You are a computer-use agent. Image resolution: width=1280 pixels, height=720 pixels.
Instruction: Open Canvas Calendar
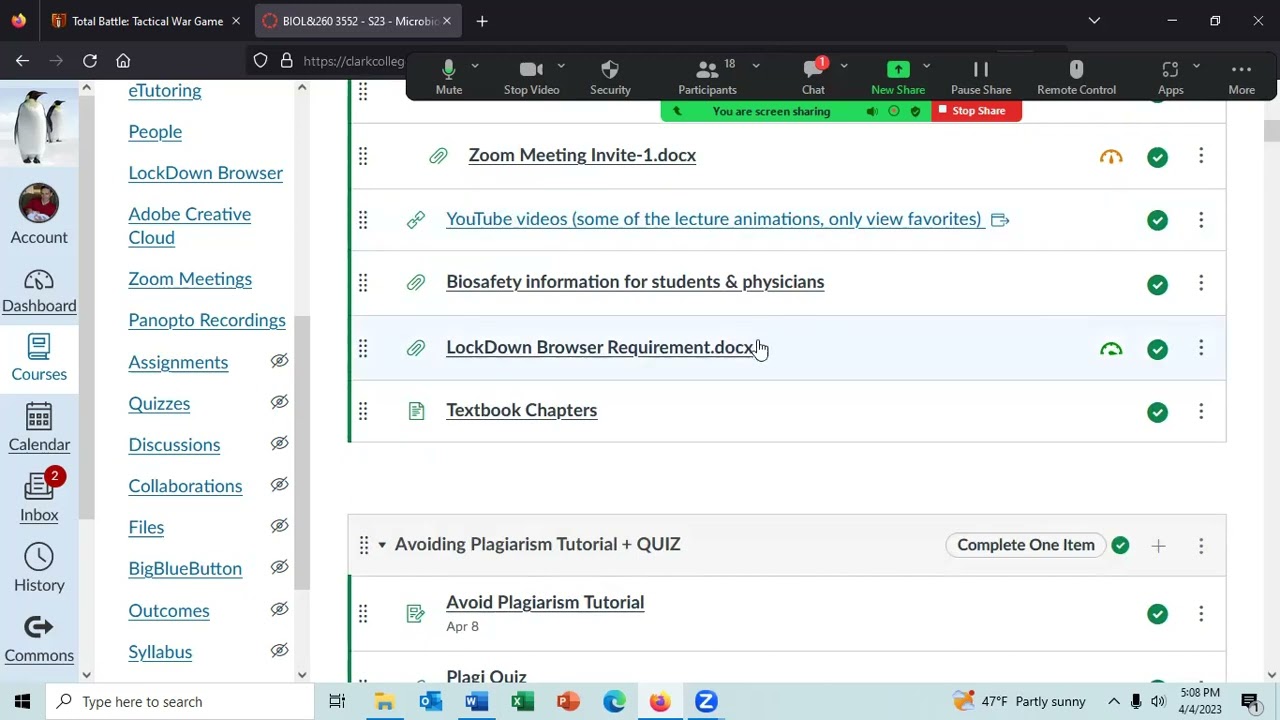coord(39,428)
